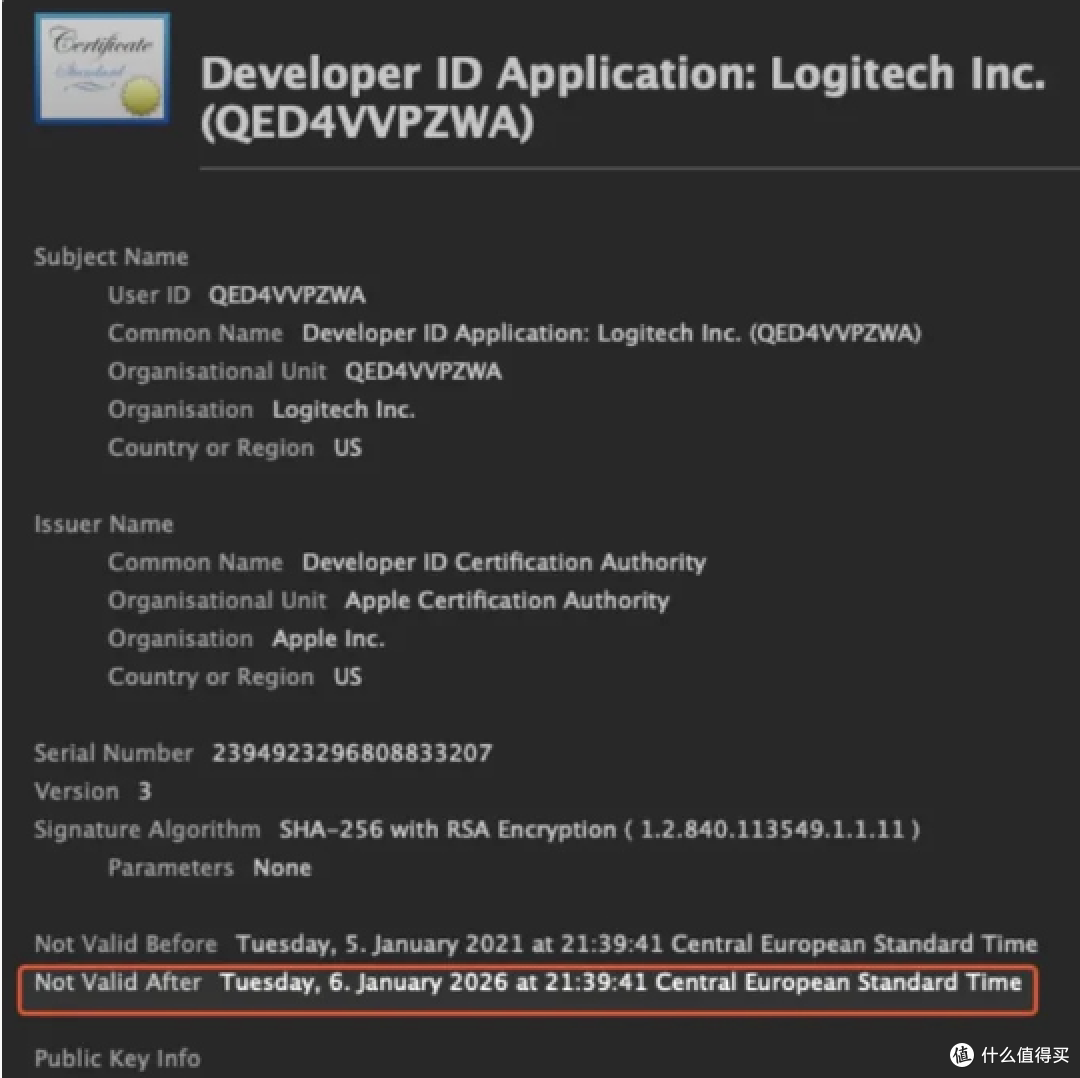Image resolution: width=1080 pixels, height=1078 pixels.
Task: Select 'Apple Certification Authority' value
Action: click(507, 601)
